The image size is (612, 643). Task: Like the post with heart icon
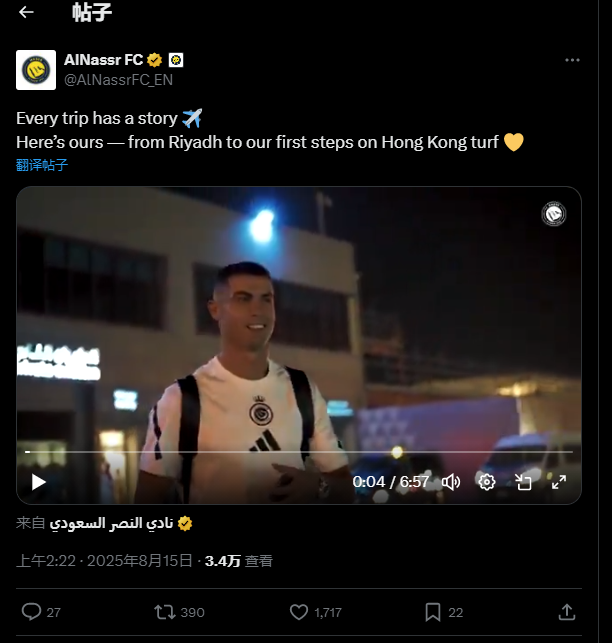[298, 612]
